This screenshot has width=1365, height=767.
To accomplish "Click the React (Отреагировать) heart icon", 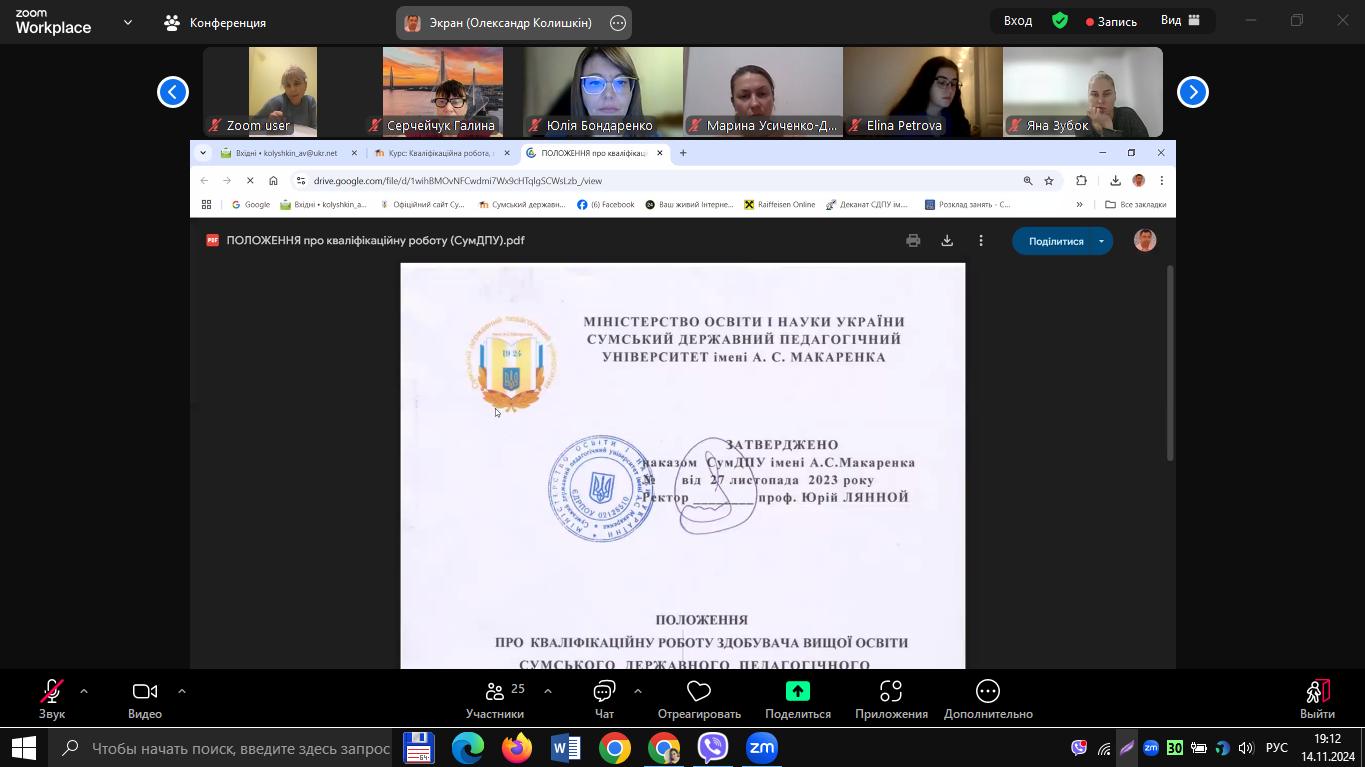I will [699, 698].
